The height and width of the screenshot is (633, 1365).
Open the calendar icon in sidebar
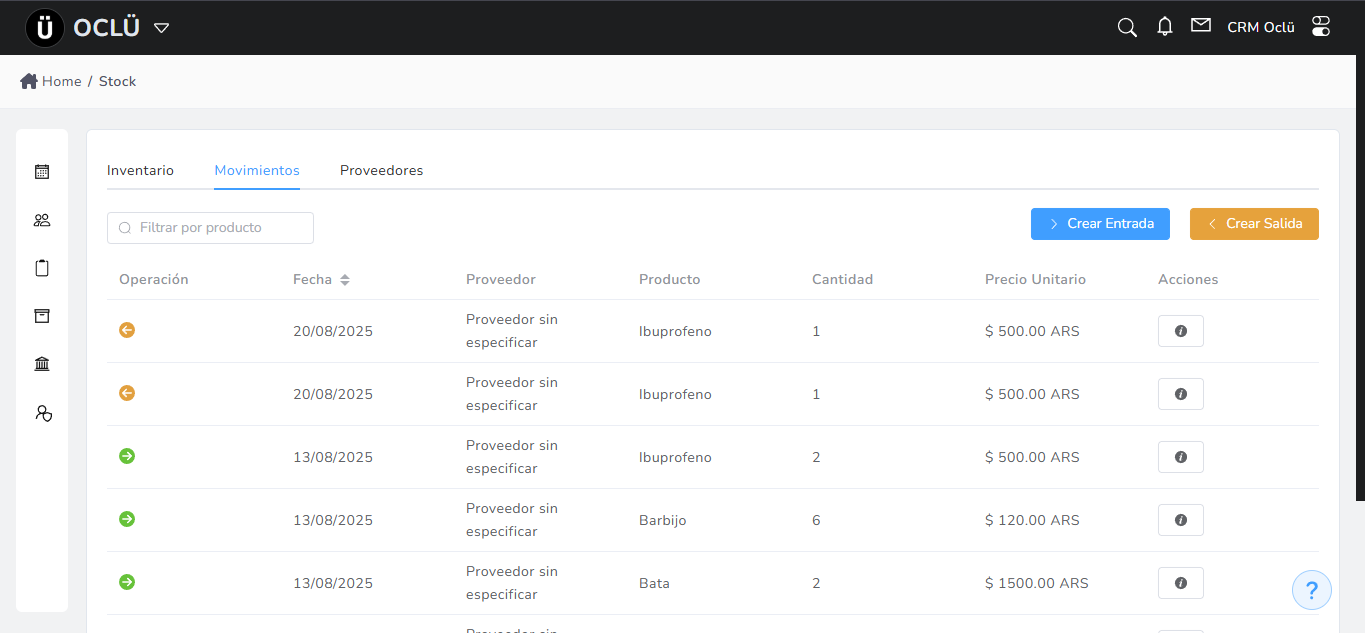tap(42, 172)
